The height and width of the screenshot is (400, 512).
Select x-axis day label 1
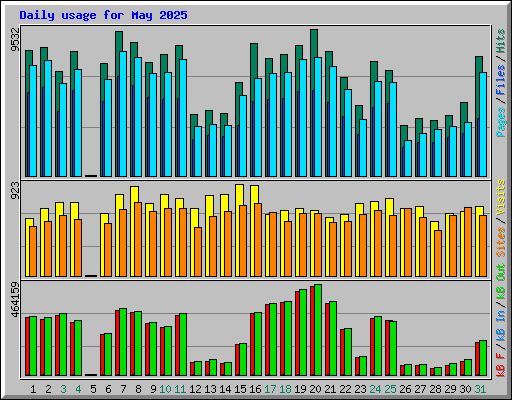pos(33,389)
